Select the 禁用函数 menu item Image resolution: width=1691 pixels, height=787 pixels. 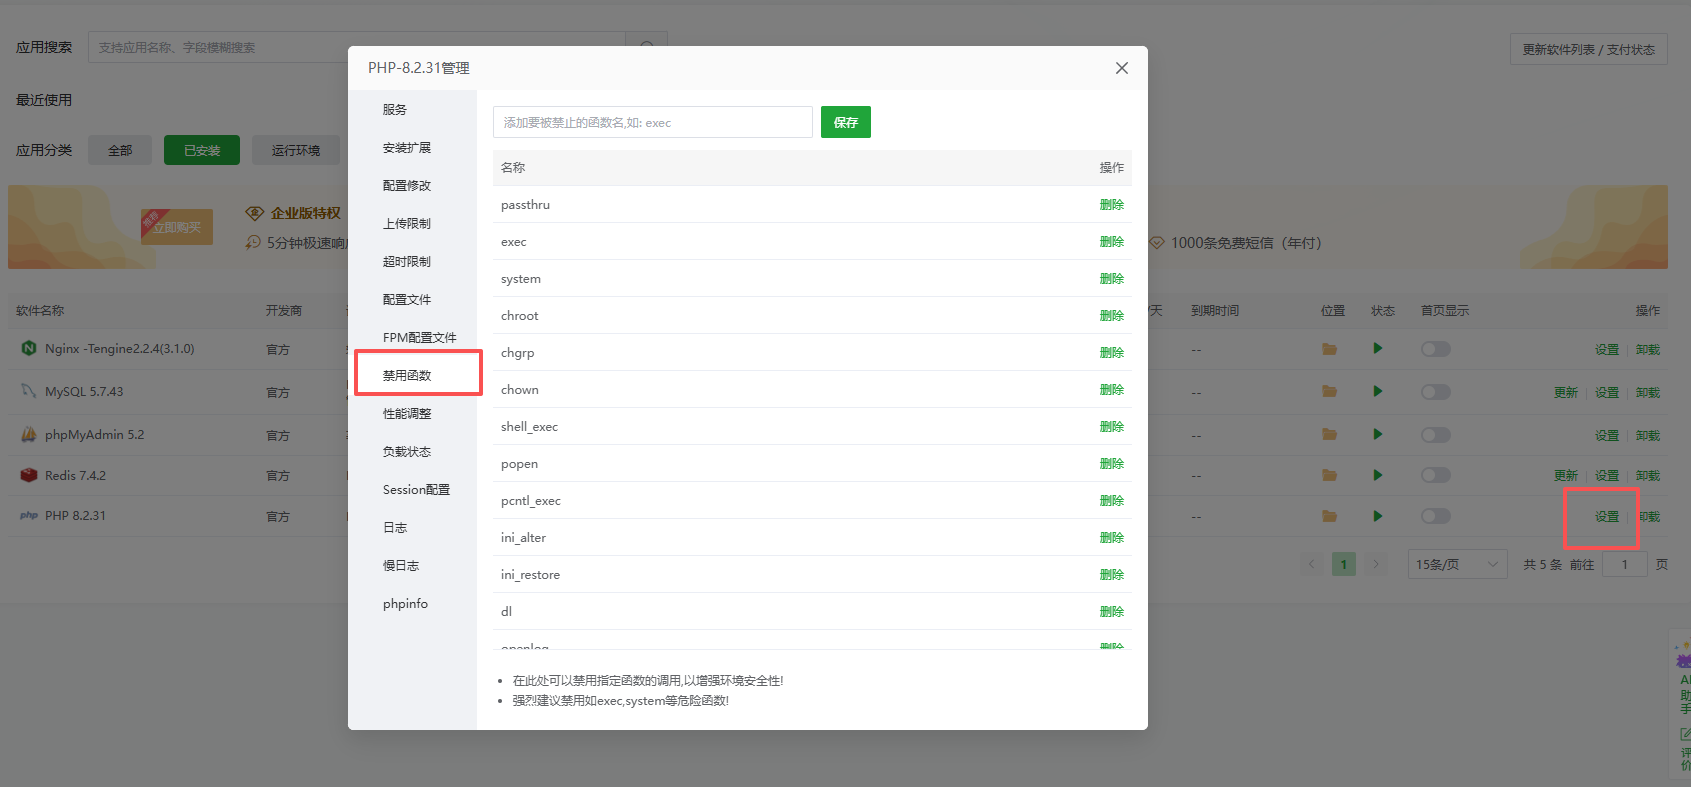point(407,376)
